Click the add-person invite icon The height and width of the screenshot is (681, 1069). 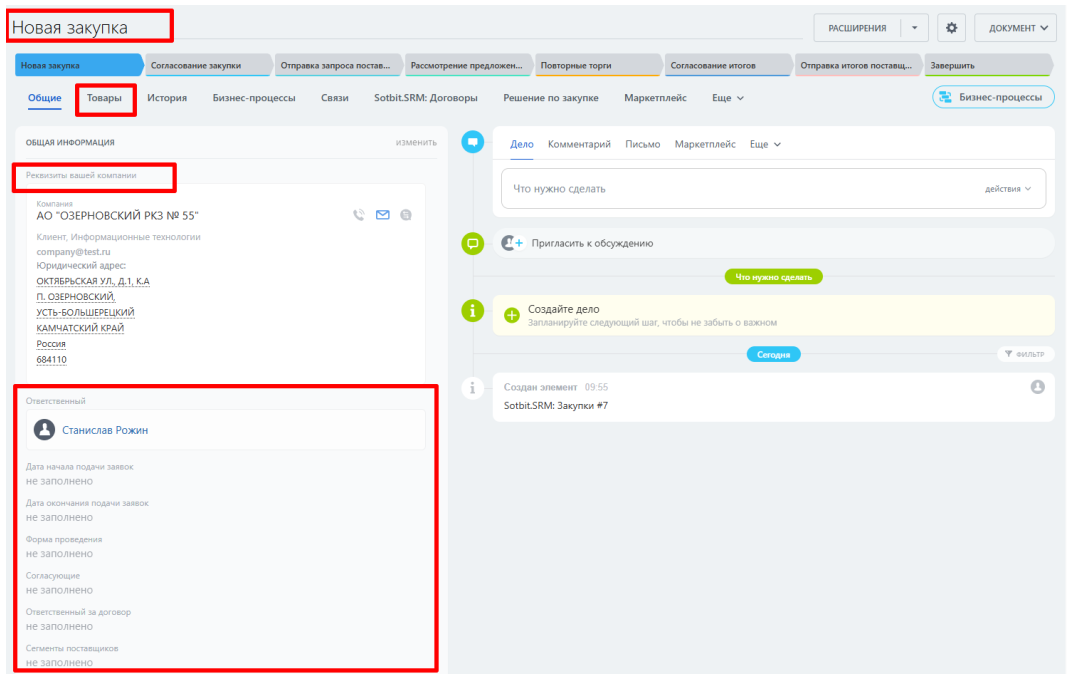point(513,243)
